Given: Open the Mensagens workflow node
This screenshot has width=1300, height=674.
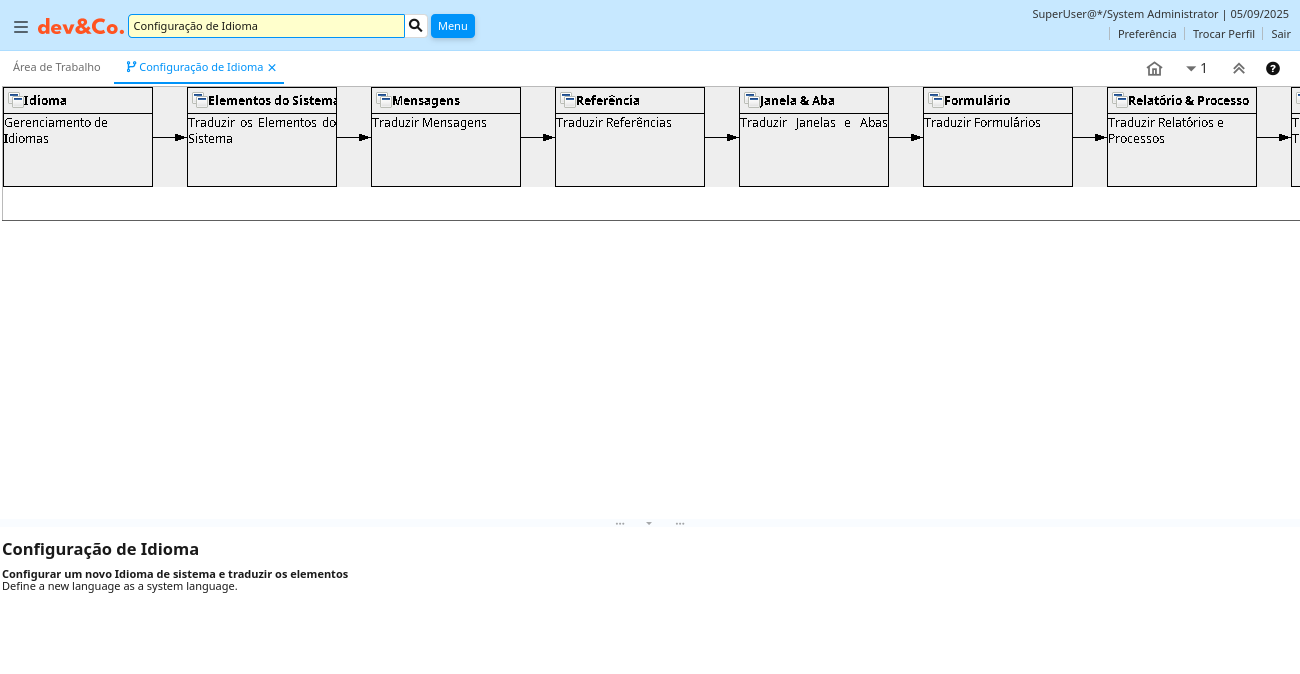Looking at the screenshot, I should 446,136.
